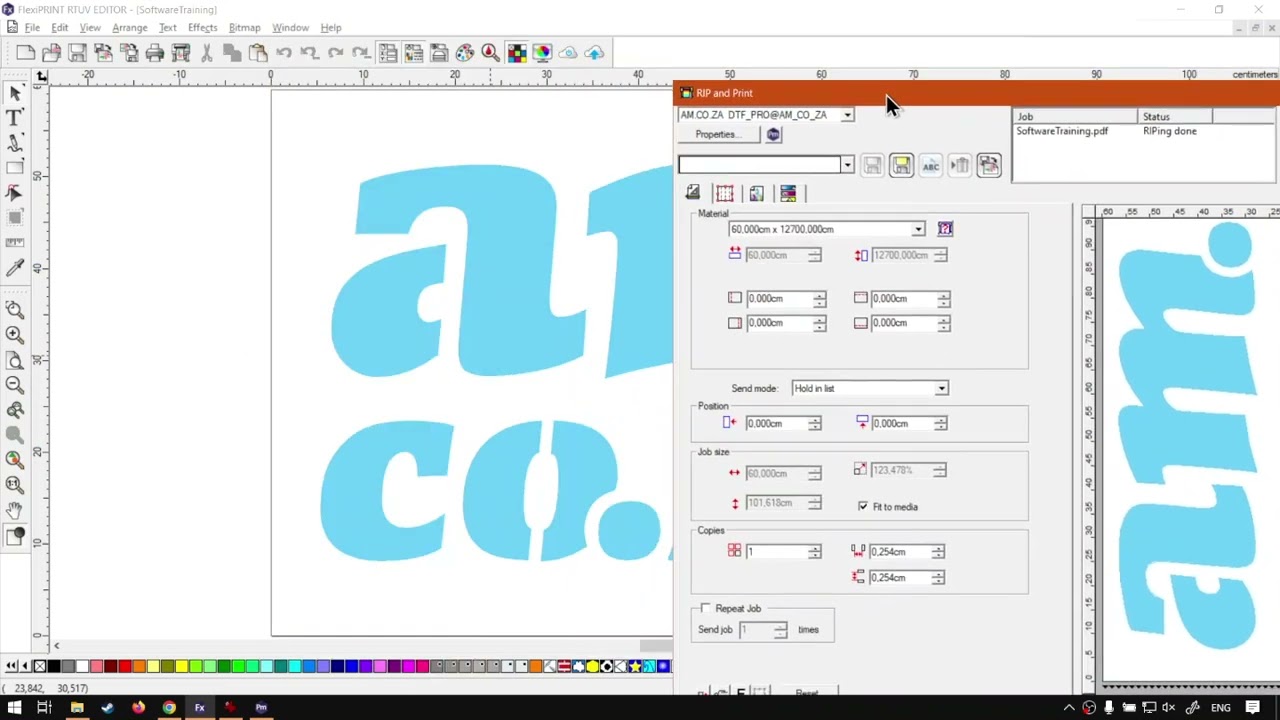The image size is (1280, 720).
Task: Open the material size dropdown
Action: (918, 229)
